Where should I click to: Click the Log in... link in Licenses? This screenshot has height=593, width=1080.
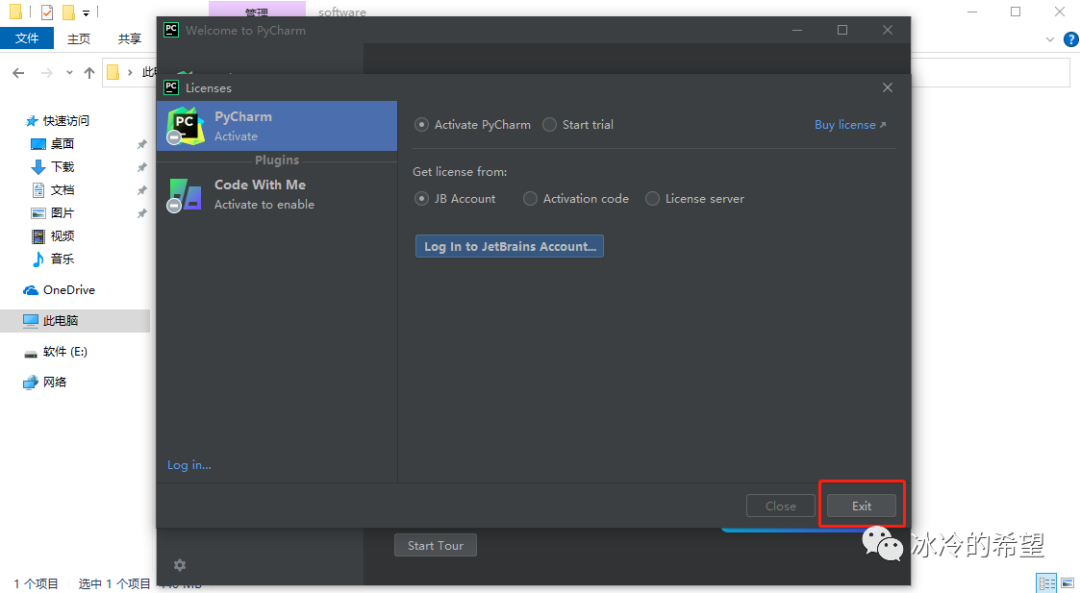(189, 465)
